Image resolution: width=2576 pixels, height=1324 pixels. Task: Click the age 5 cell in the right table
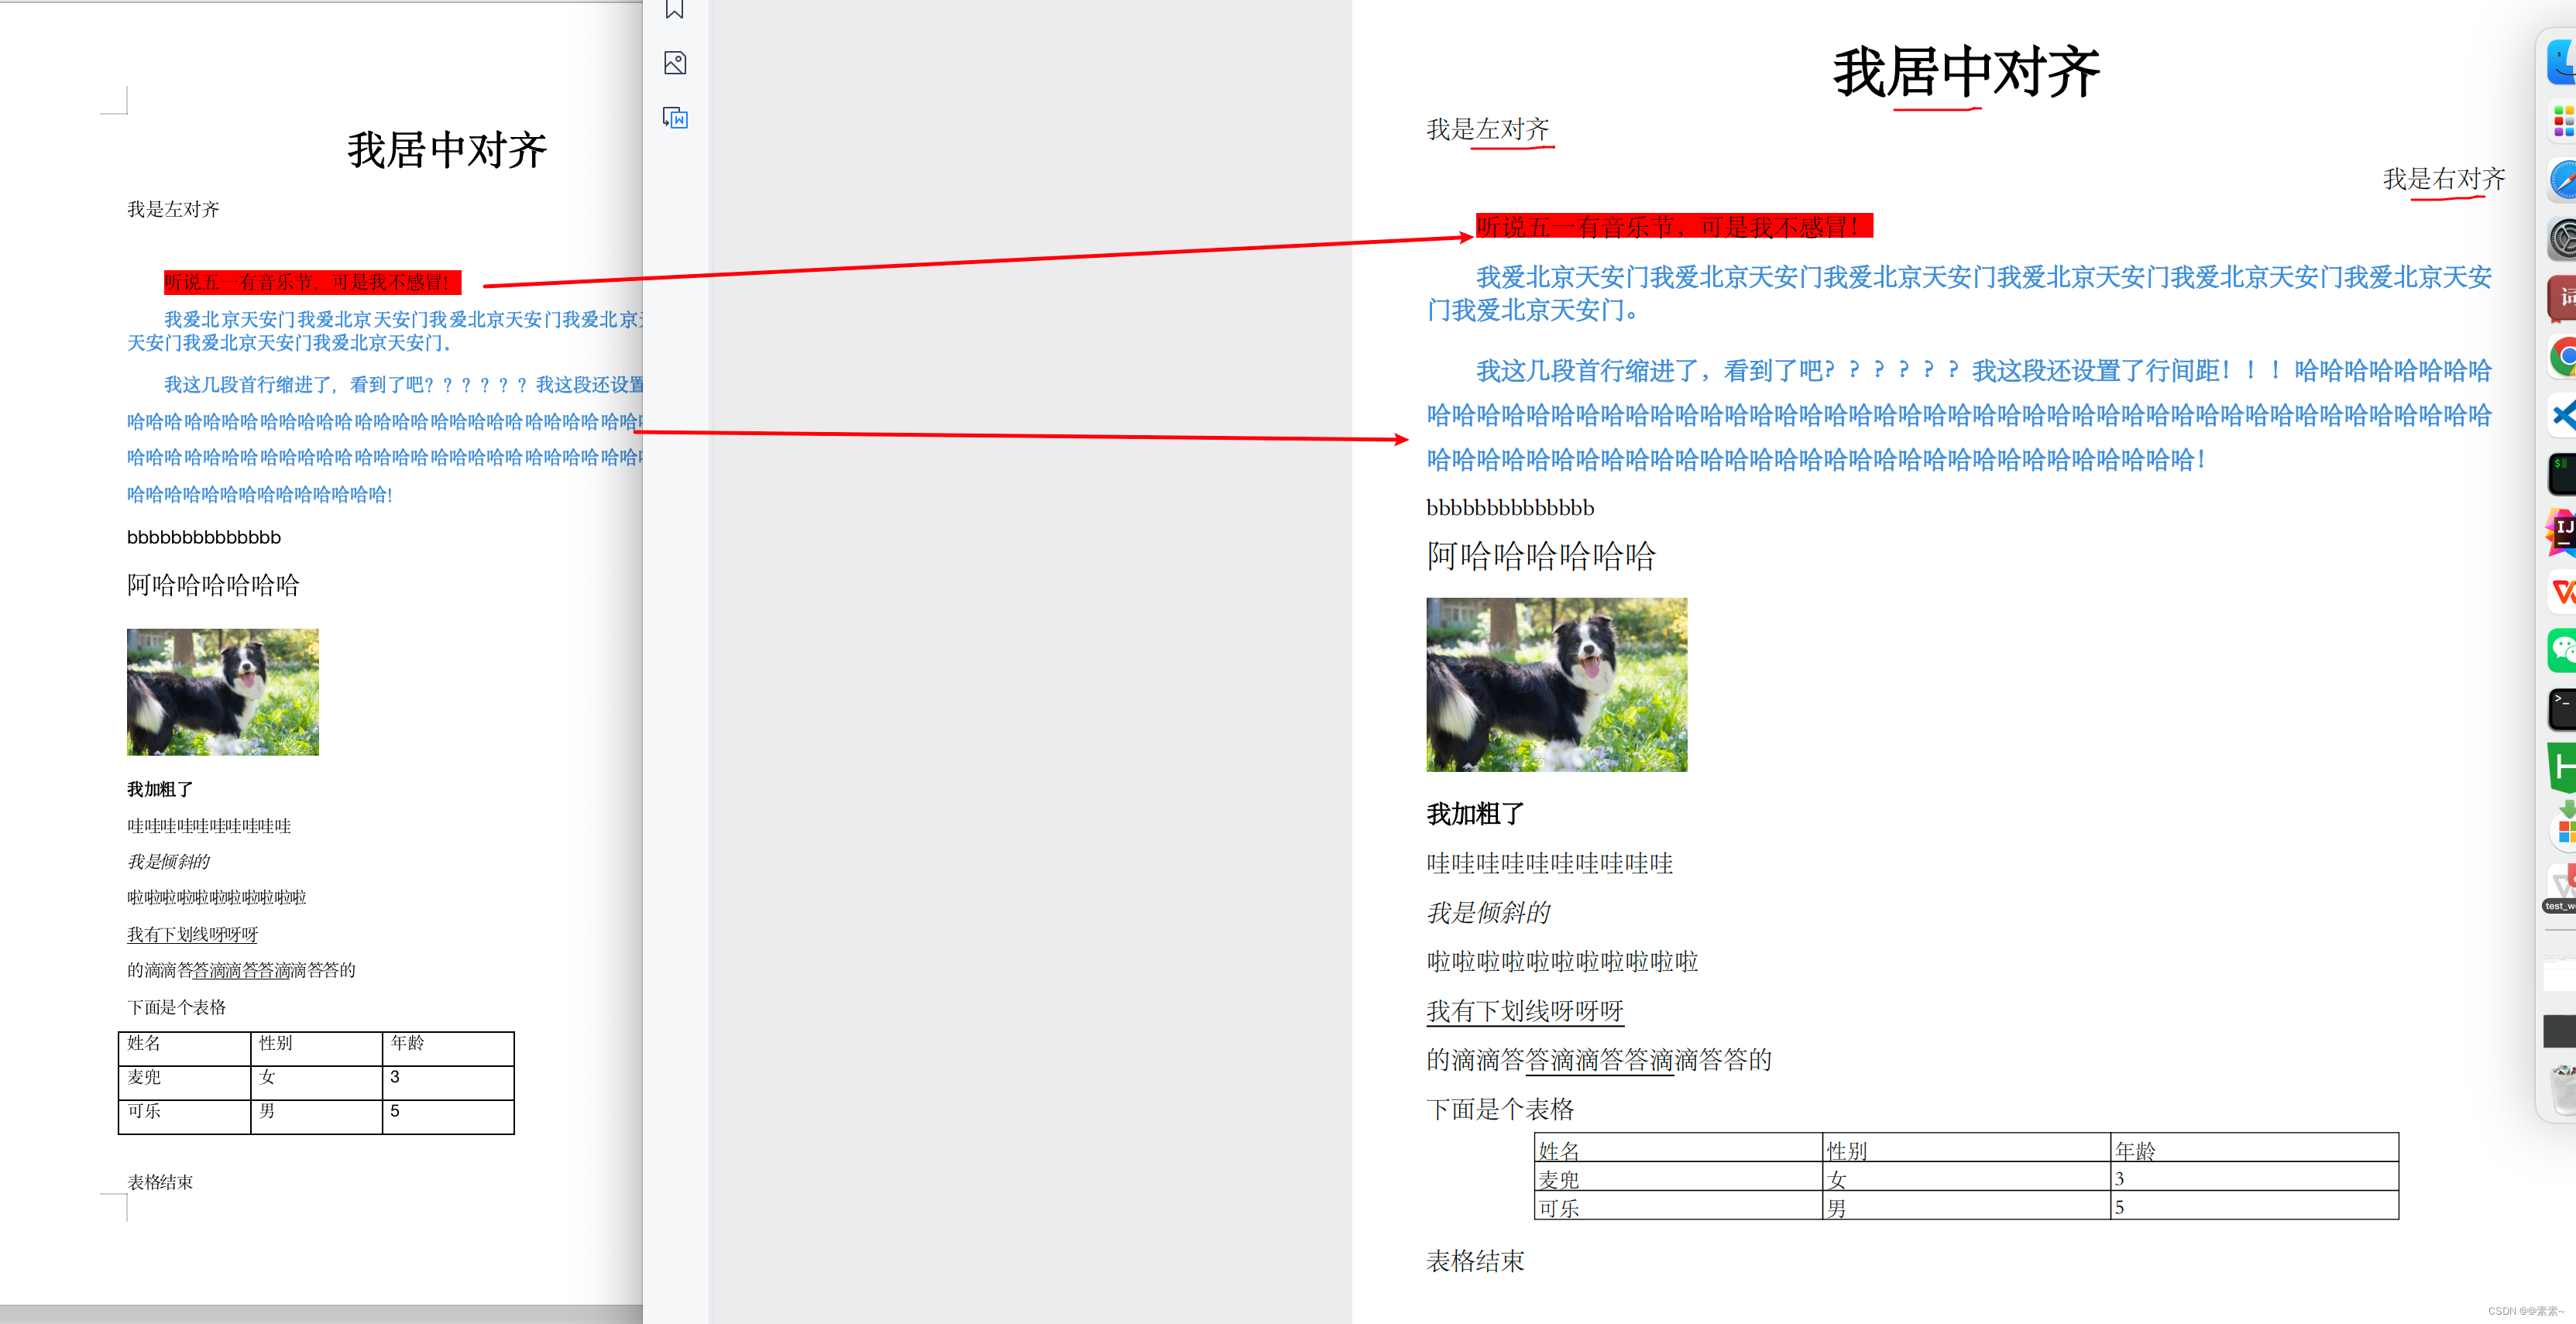(2254, 1205)
